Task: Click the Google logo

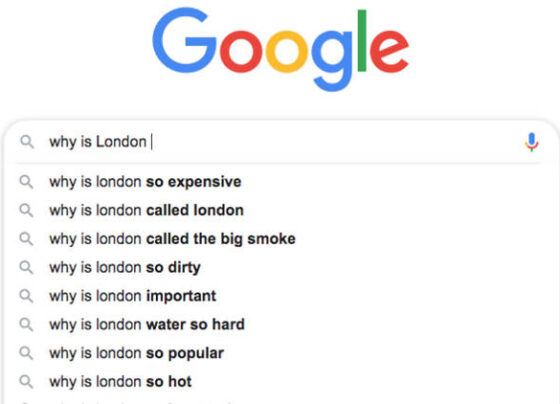Action: pos(281,50)
